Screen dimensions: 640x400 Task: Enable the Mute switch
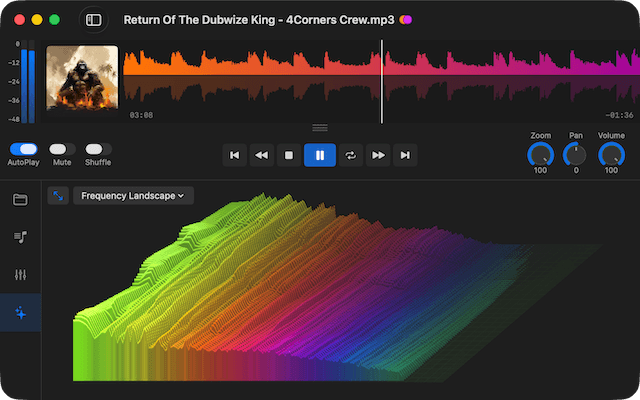(62, 149)
